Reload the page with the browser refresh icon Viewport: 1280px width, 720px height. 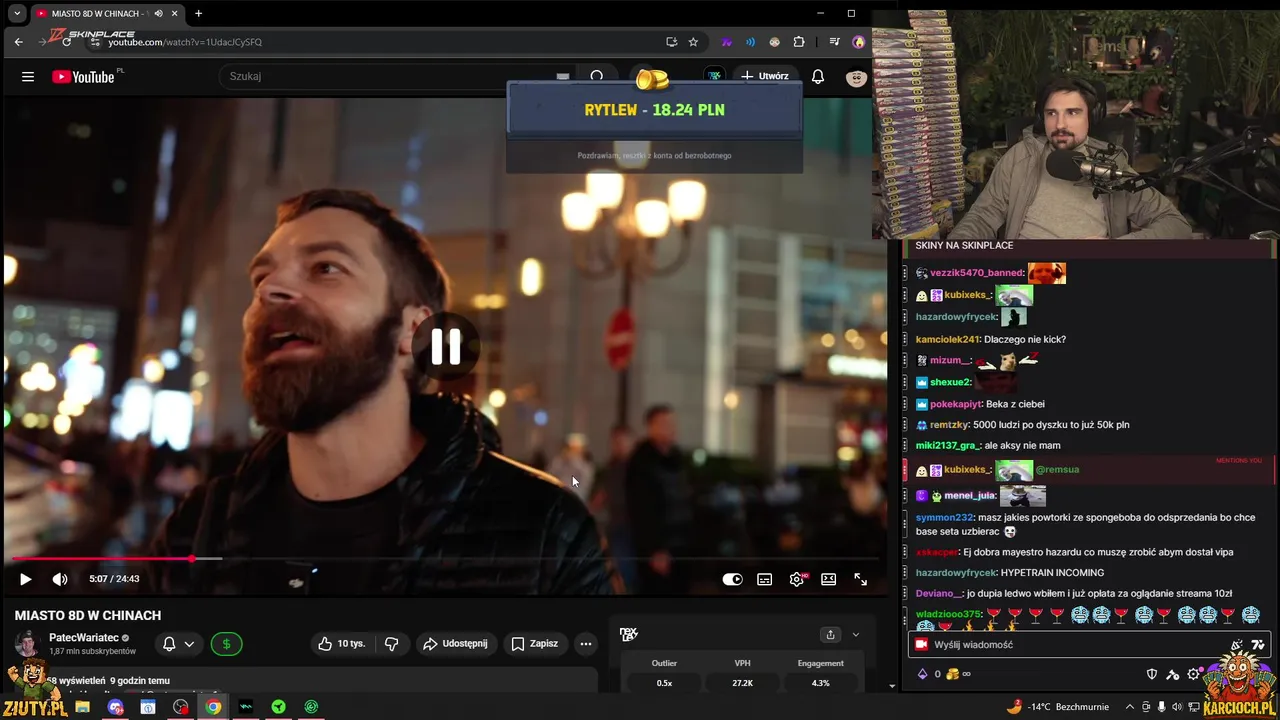tap(66, 42)
